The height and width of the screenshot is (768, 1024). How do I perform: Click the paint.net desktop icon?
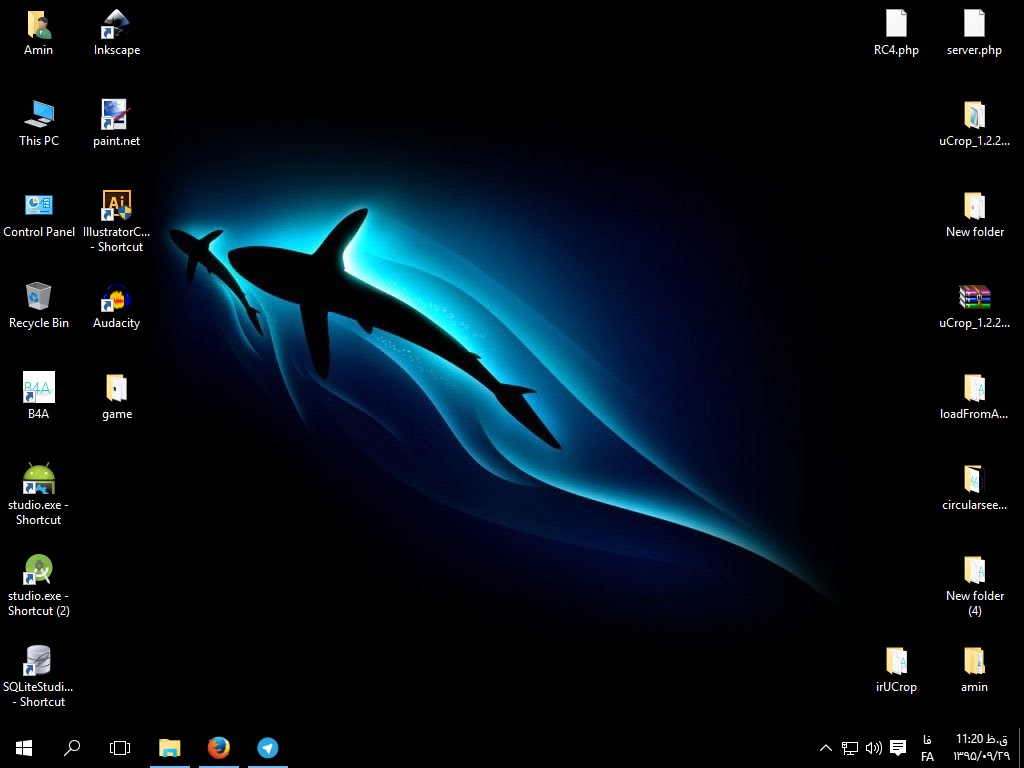pos(116,116)
